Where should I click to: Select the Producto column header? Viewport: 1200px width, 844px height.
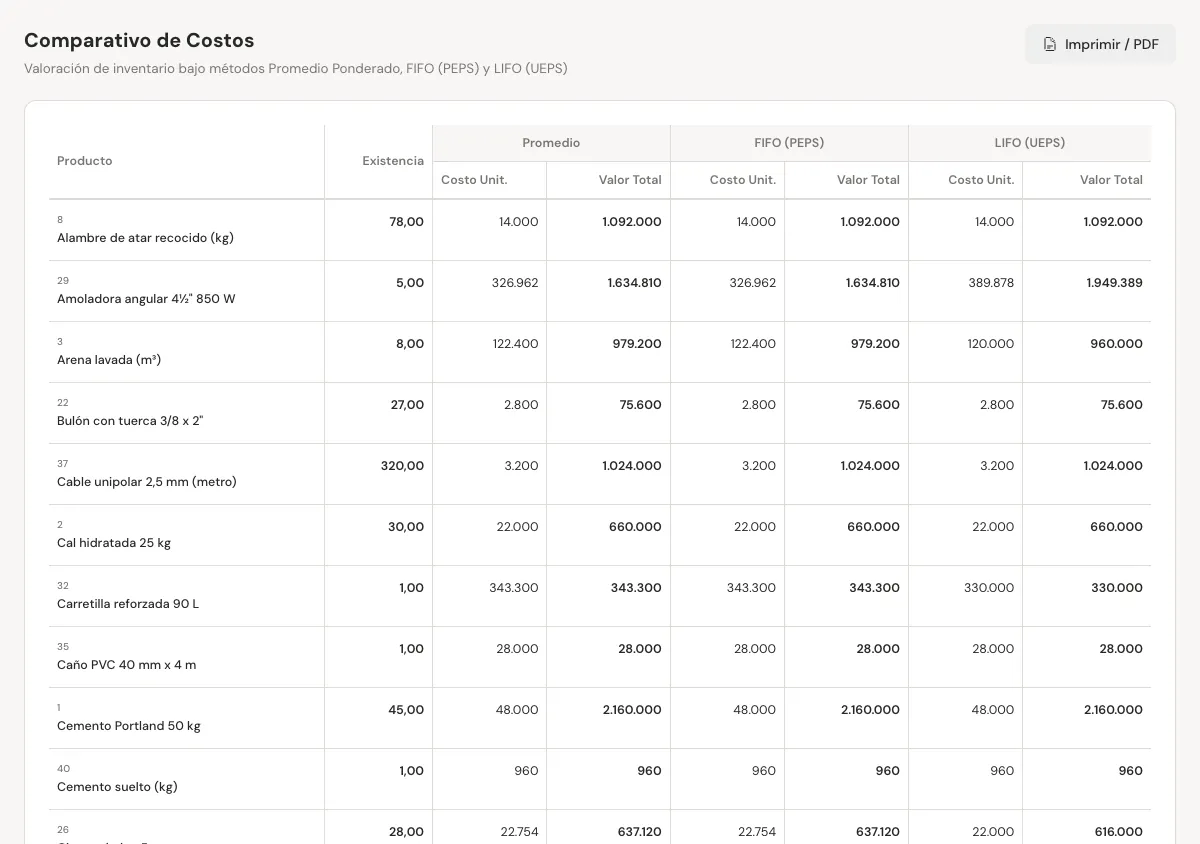tap(85, 161)
